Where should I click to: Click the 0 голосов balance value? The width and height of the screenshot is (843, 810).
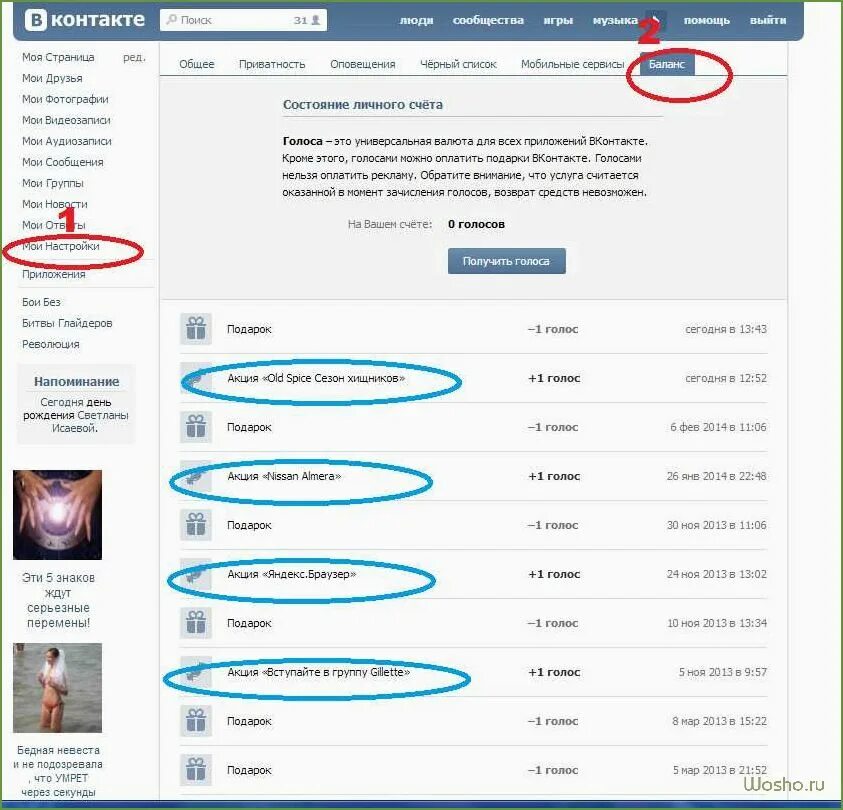[476, 224]
